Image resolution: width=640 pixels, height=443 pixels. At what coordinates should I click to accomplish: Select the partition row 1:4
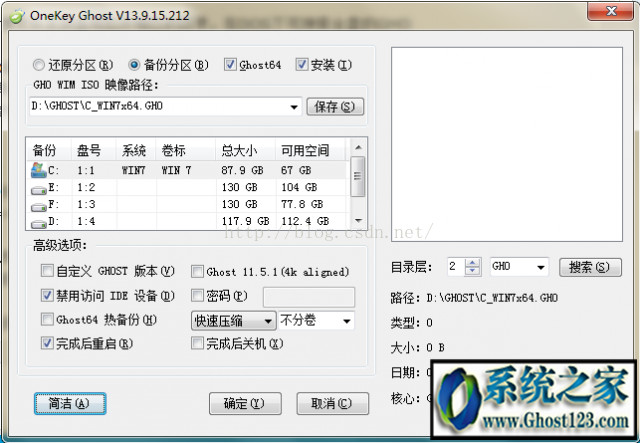(x=188, y=221)
